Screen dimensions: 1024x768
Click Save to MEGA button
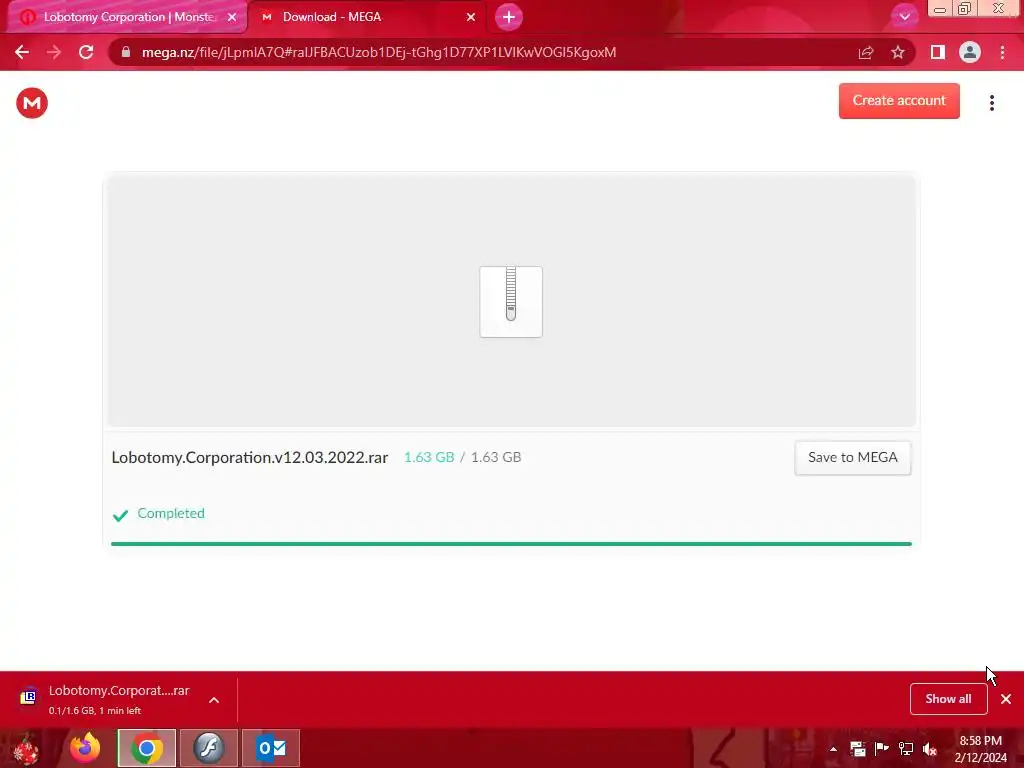[853, 458]
